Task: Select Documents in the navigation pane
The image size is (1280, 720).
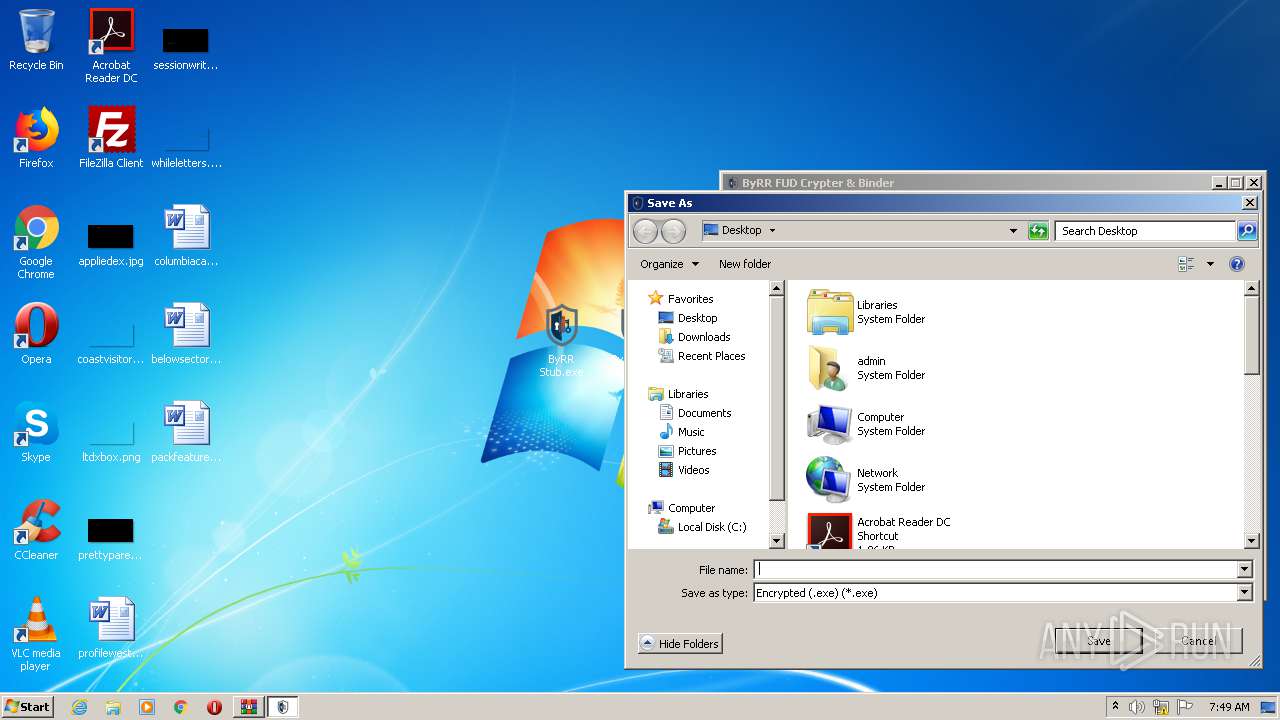Action: (704, 413)
